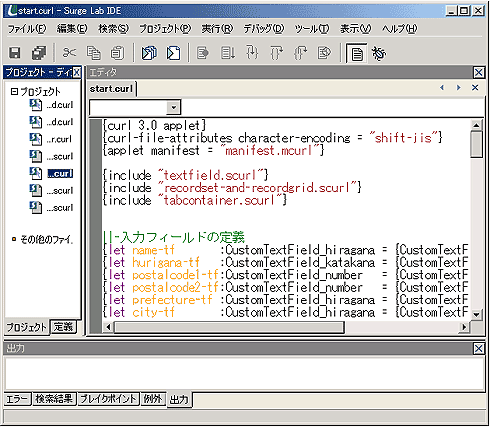
Task: Click the Save All toolbar icon
Action: 39,53
